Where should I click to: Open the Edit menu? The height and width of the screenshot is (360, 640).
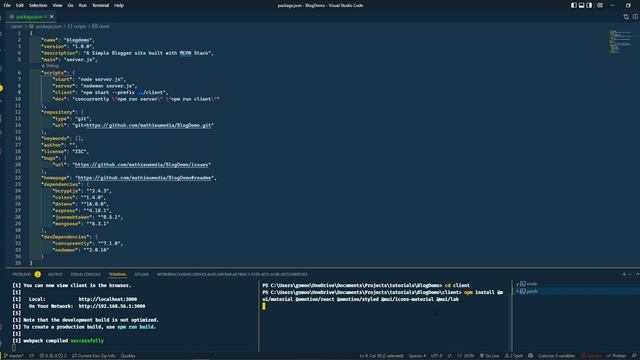point(20,5)
